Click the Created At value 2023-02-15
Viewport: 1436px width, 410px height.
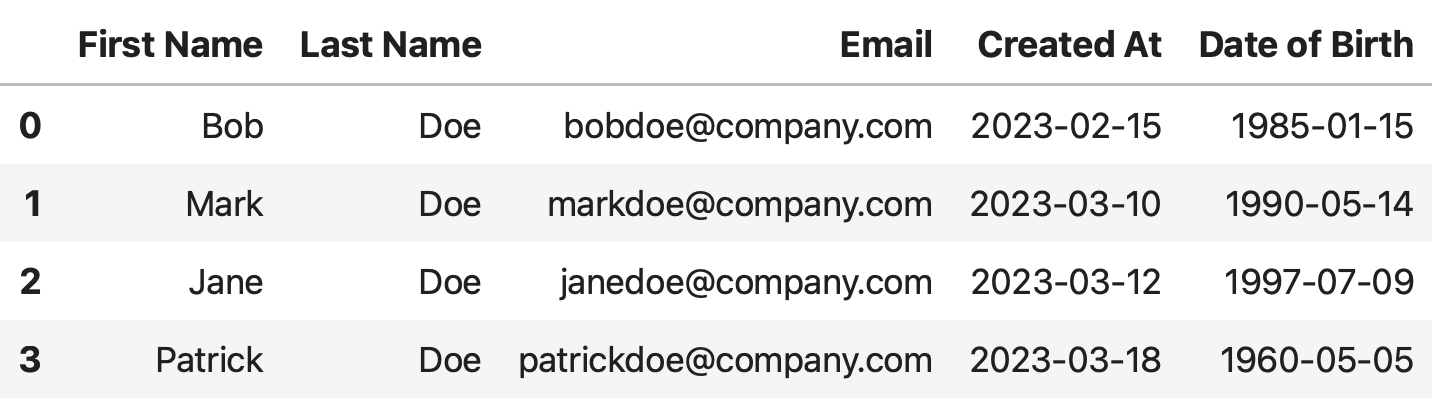(x=1066, y=126)
